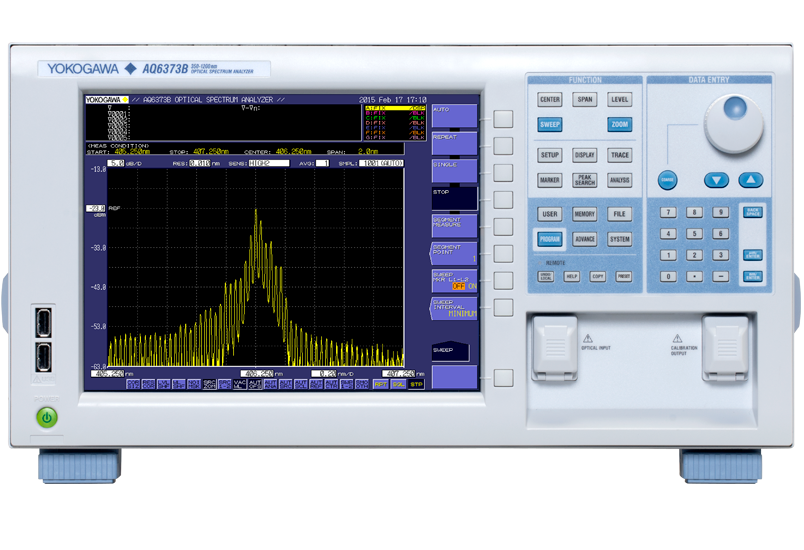Click the PEAK SEARCH key
The height and width of the screenshot is (550, 804).
pyautogui.click(x=585, y=180)
